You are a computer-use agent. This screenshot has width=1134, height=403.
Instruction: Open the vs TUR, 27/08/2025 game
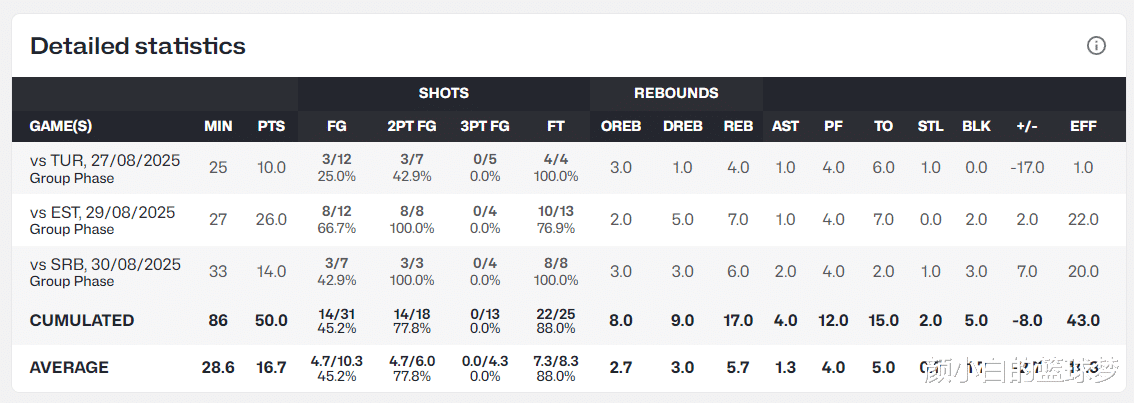(x=105, y=160)
